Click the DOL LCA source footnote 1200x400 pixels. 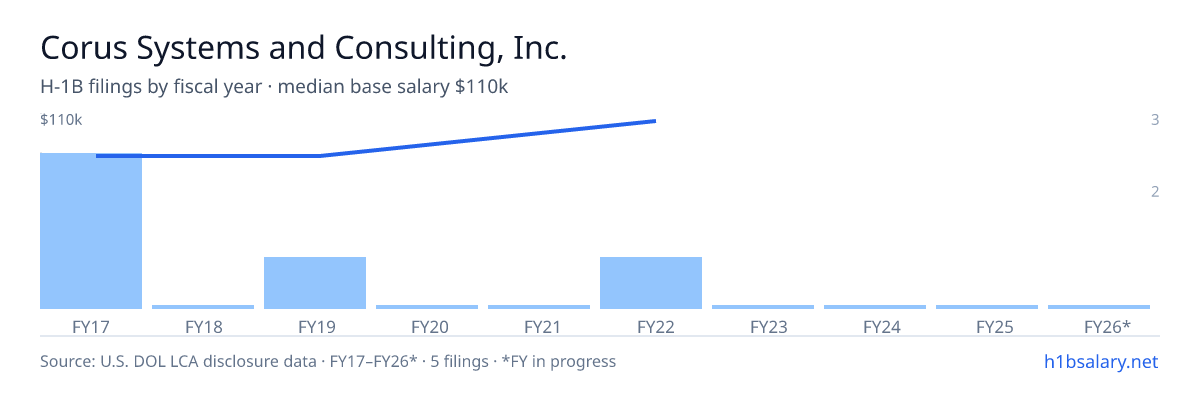click(328, 361)
